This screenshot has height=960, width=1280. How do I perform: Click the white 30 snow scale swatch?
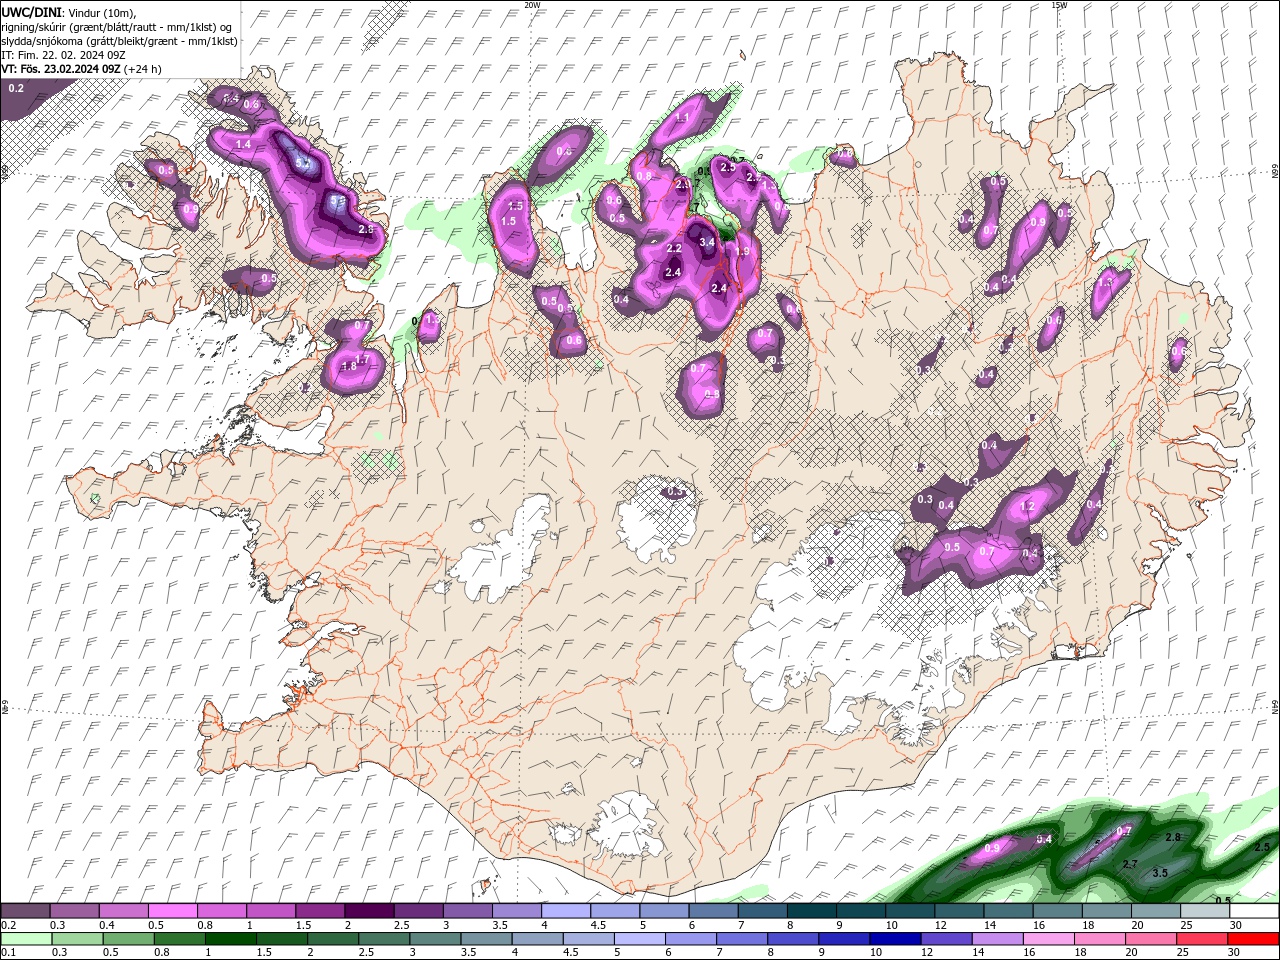pyautogui.click(x=1253, y=911)
